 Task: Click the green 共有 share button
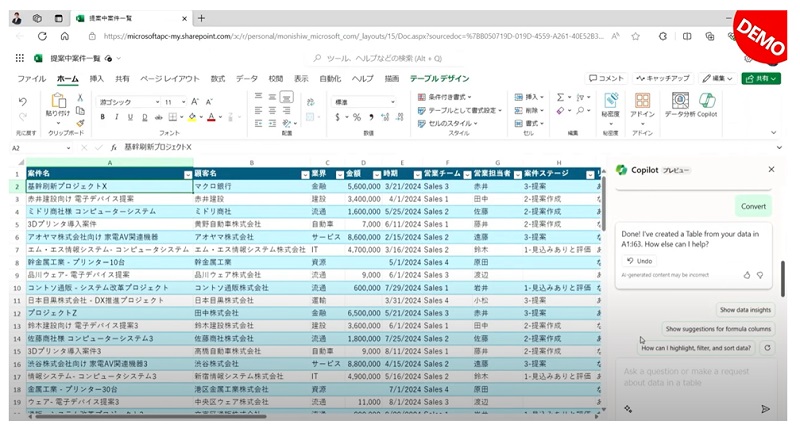[x=761, y=79]
